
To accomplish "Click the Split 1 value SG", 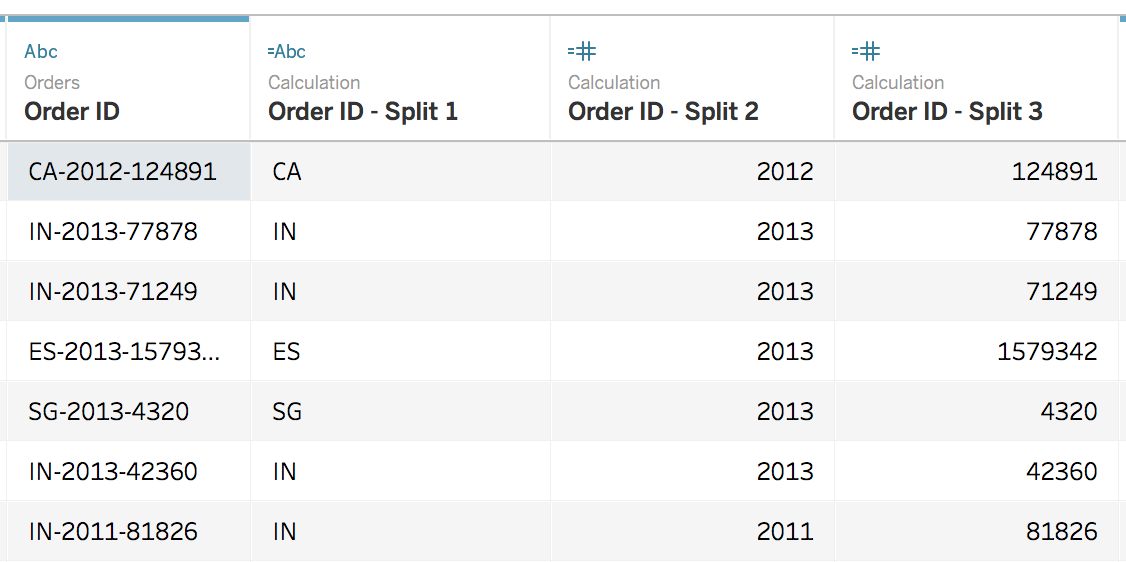I will tap(287, 412).
